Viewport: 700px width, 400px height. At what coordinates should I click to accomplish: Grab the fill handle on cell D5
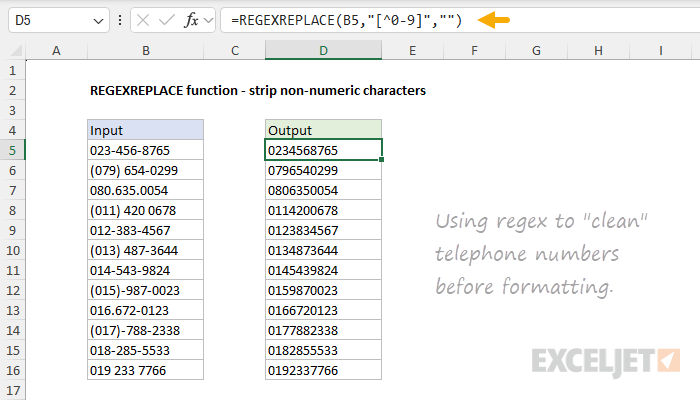tap(382, 160)
